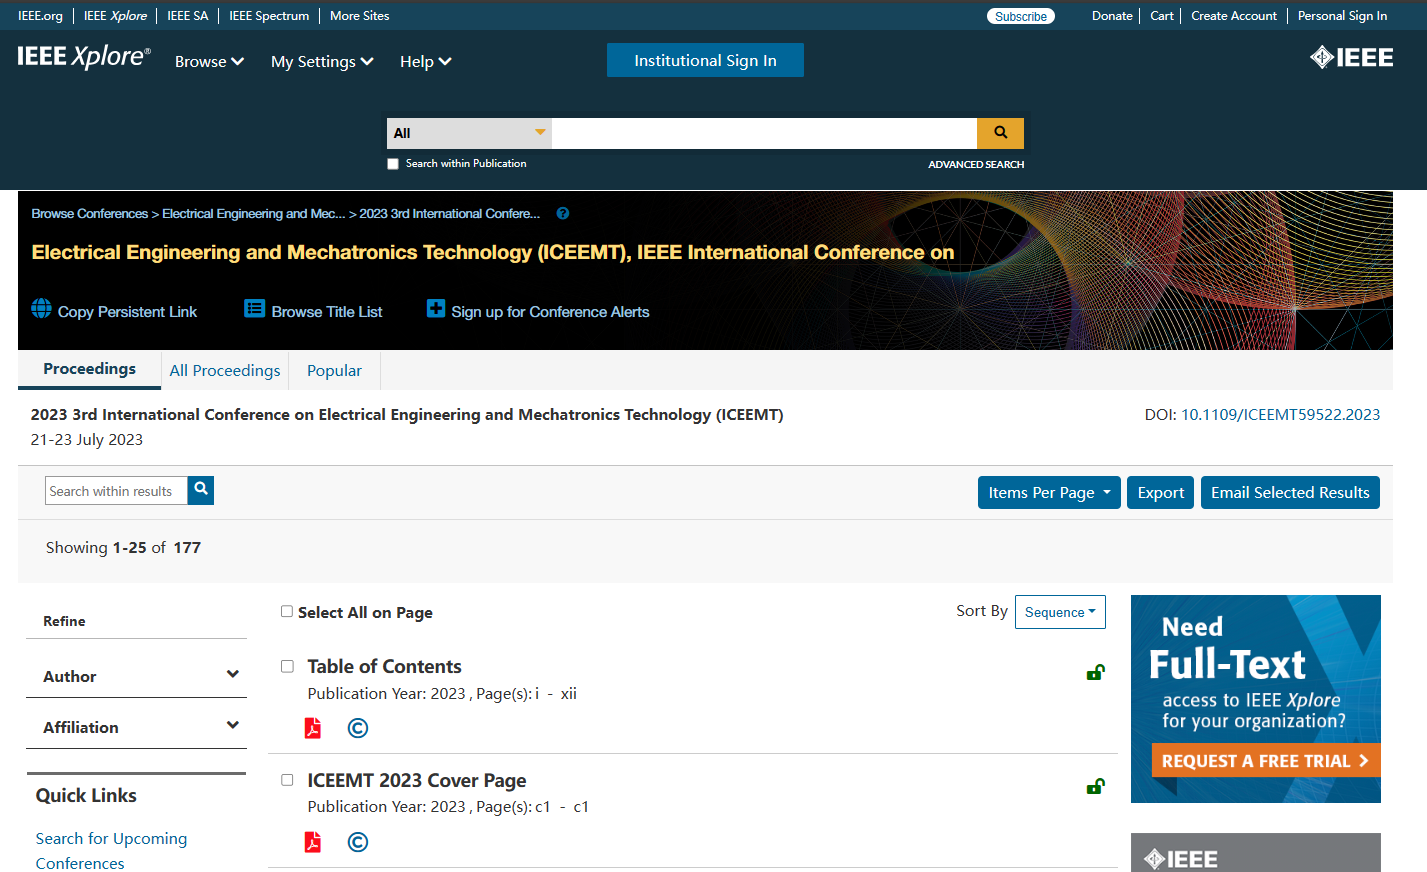The width and height of the screenshot is (1427, 872).
Task: Open the Cart link
Action: [x=1162, y=16]
